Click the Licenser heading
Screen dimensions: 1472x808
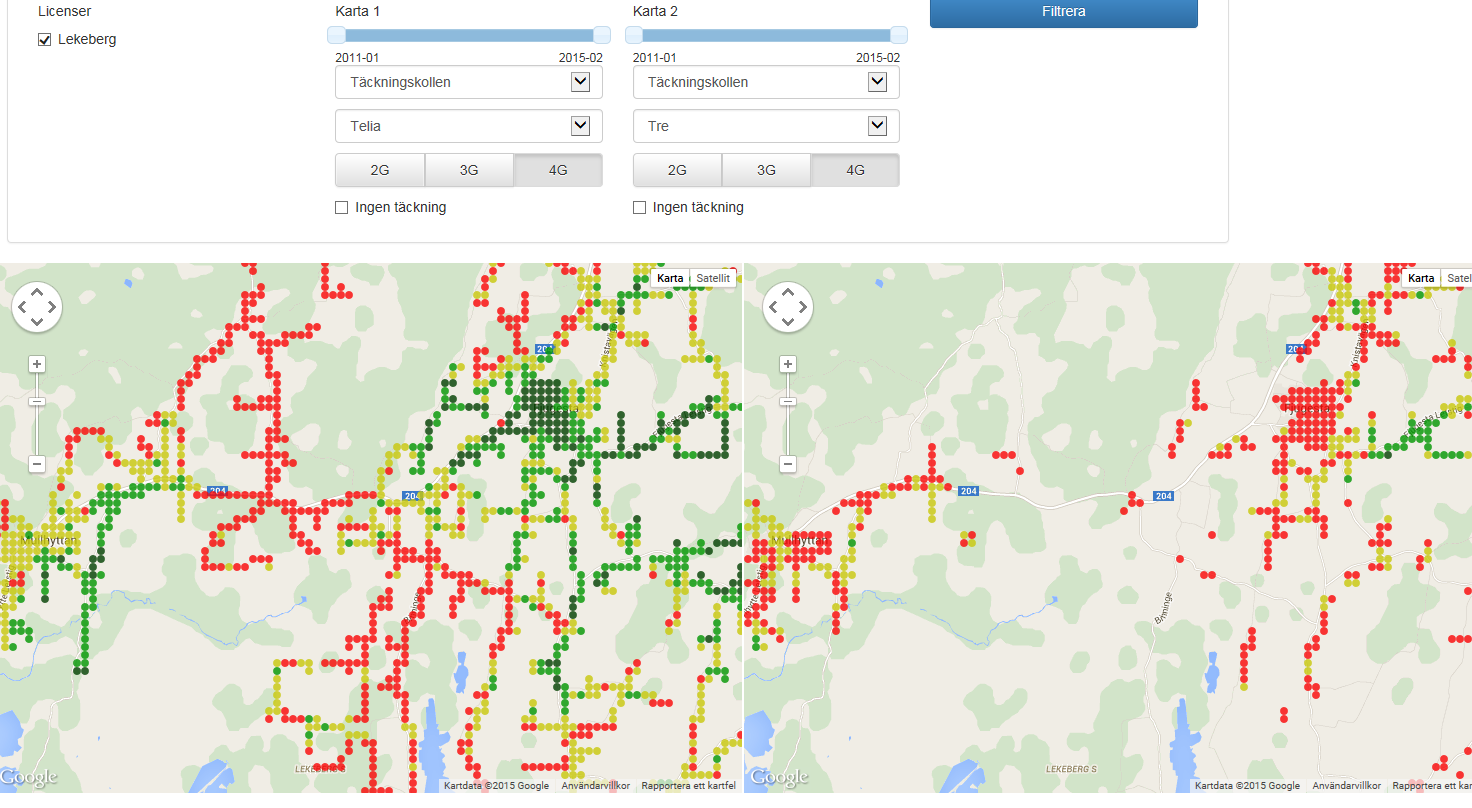tap(64, 12)
